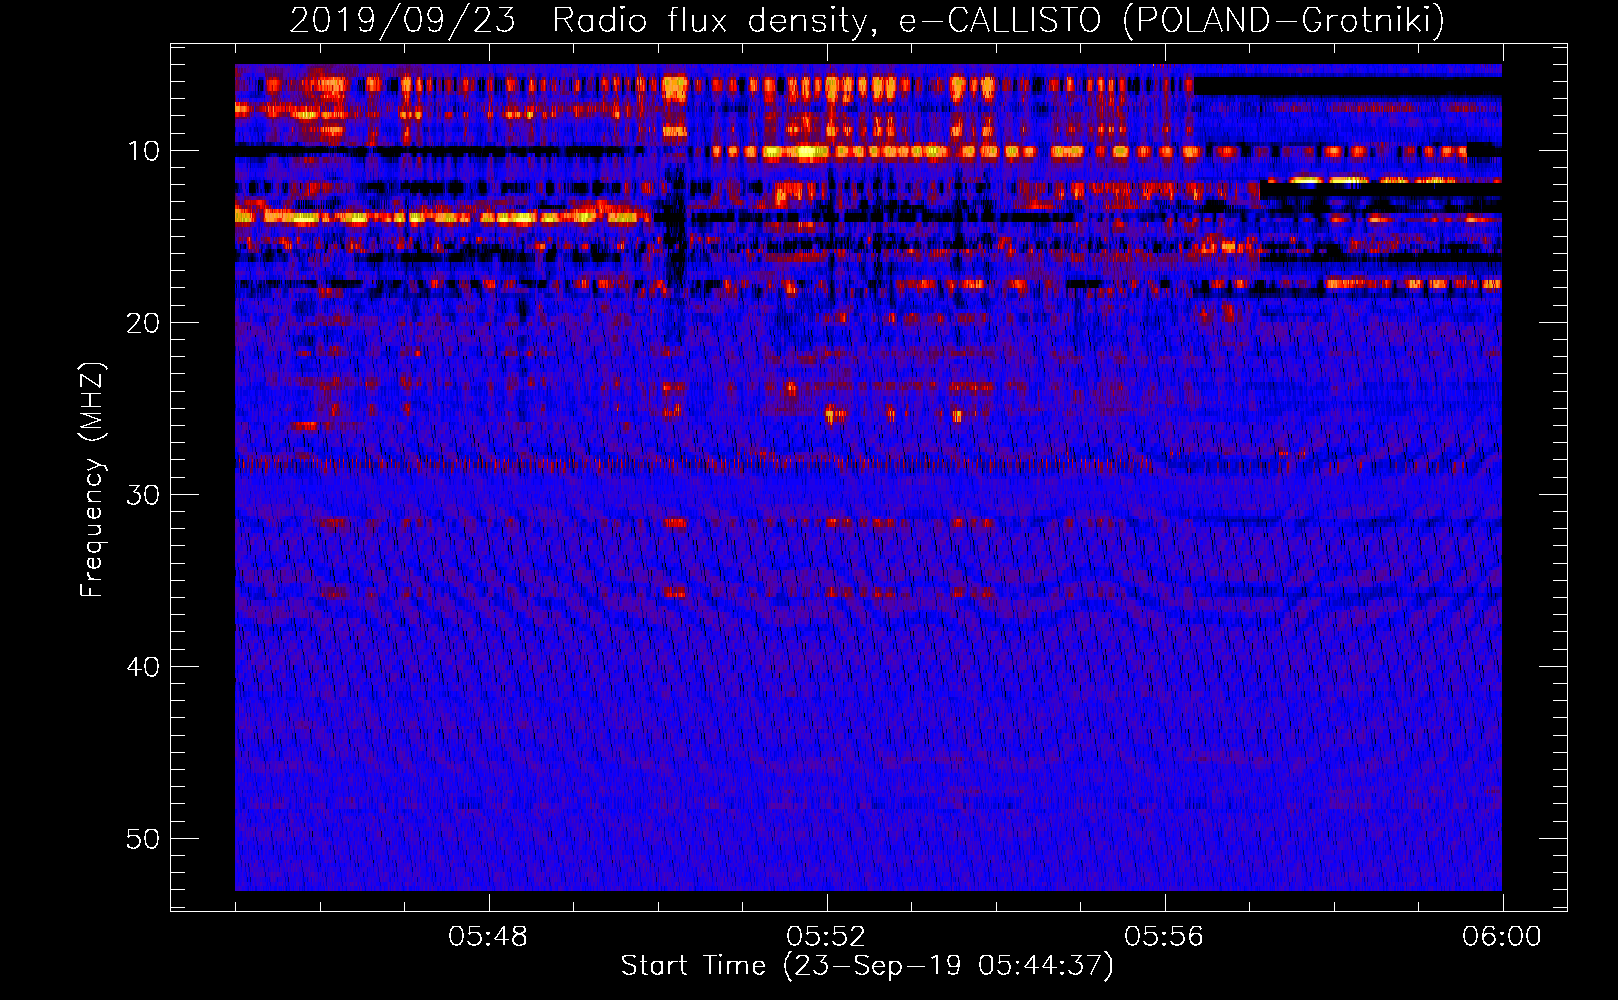Click the 20 MHz frequency tick label
This screenshot has width=1618, height=1000.
(x=144, y=323)
